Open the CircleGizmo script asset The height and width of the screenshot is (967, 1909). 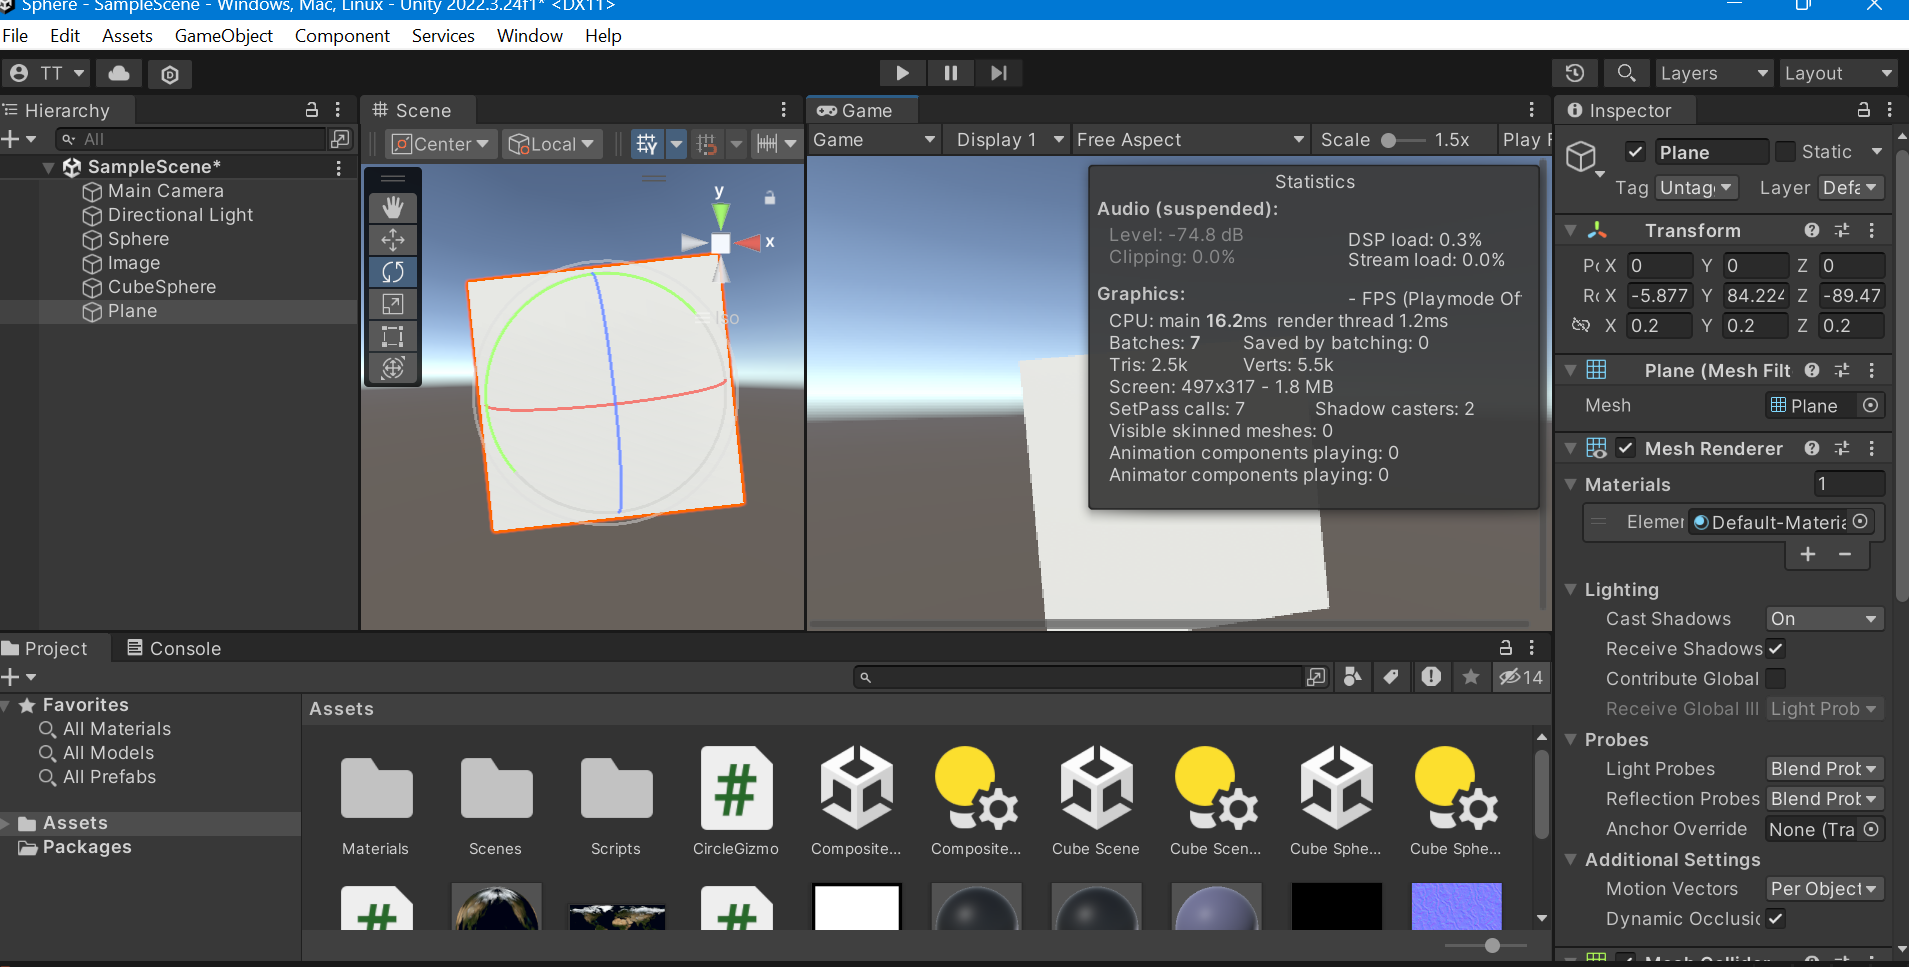pyautogui.click(x=736, y=802)
